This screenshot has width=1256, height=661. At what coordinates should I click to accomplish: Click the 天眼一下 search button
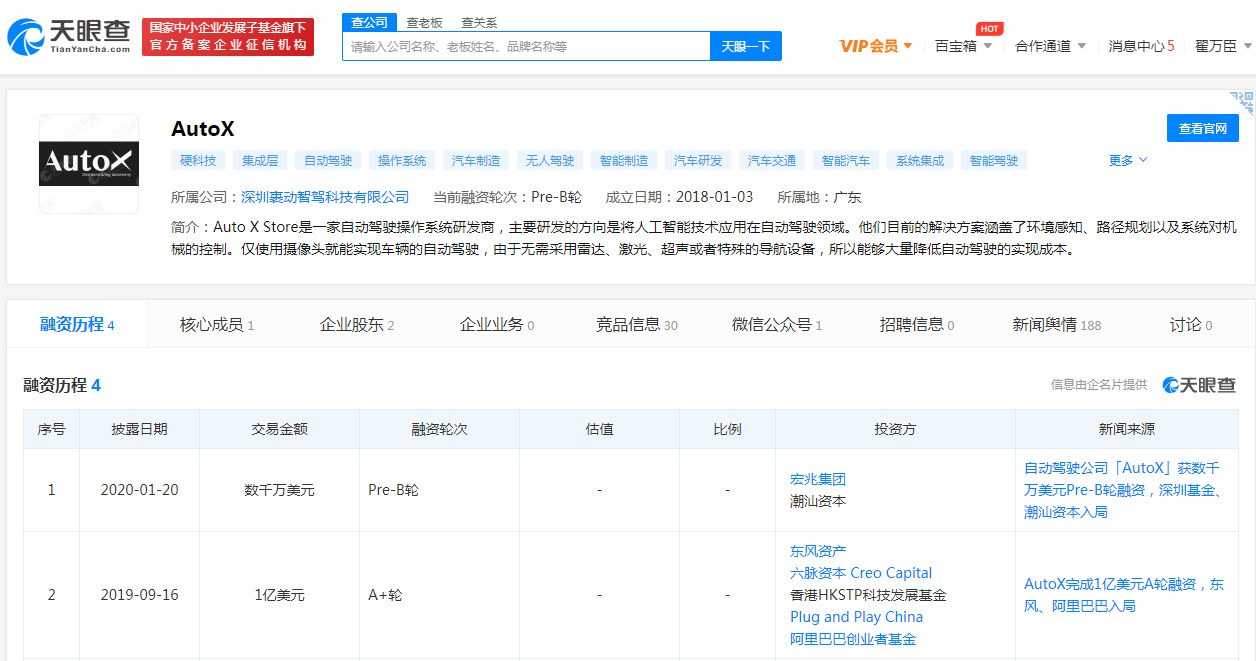(746, 46)
